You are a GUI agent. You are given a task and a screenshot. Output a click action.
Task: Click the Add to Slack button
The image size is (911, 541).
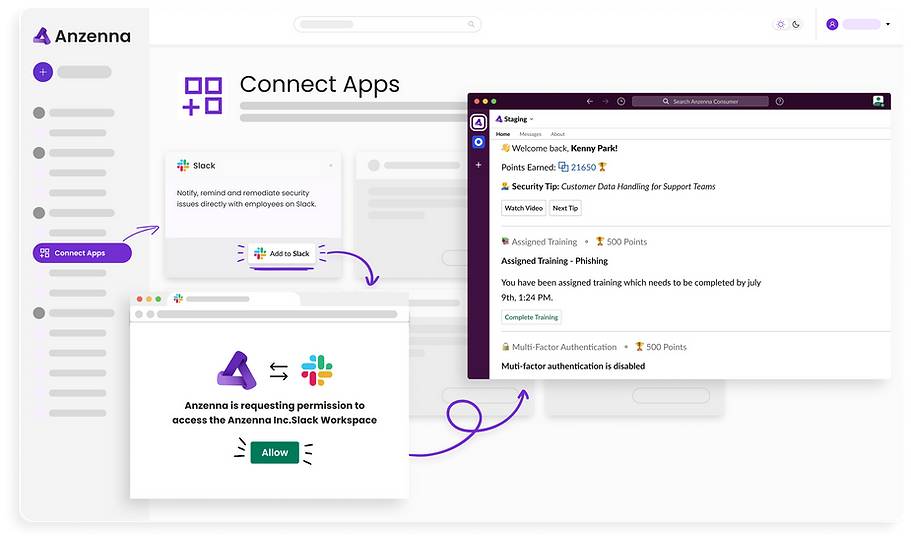[282, 254]
